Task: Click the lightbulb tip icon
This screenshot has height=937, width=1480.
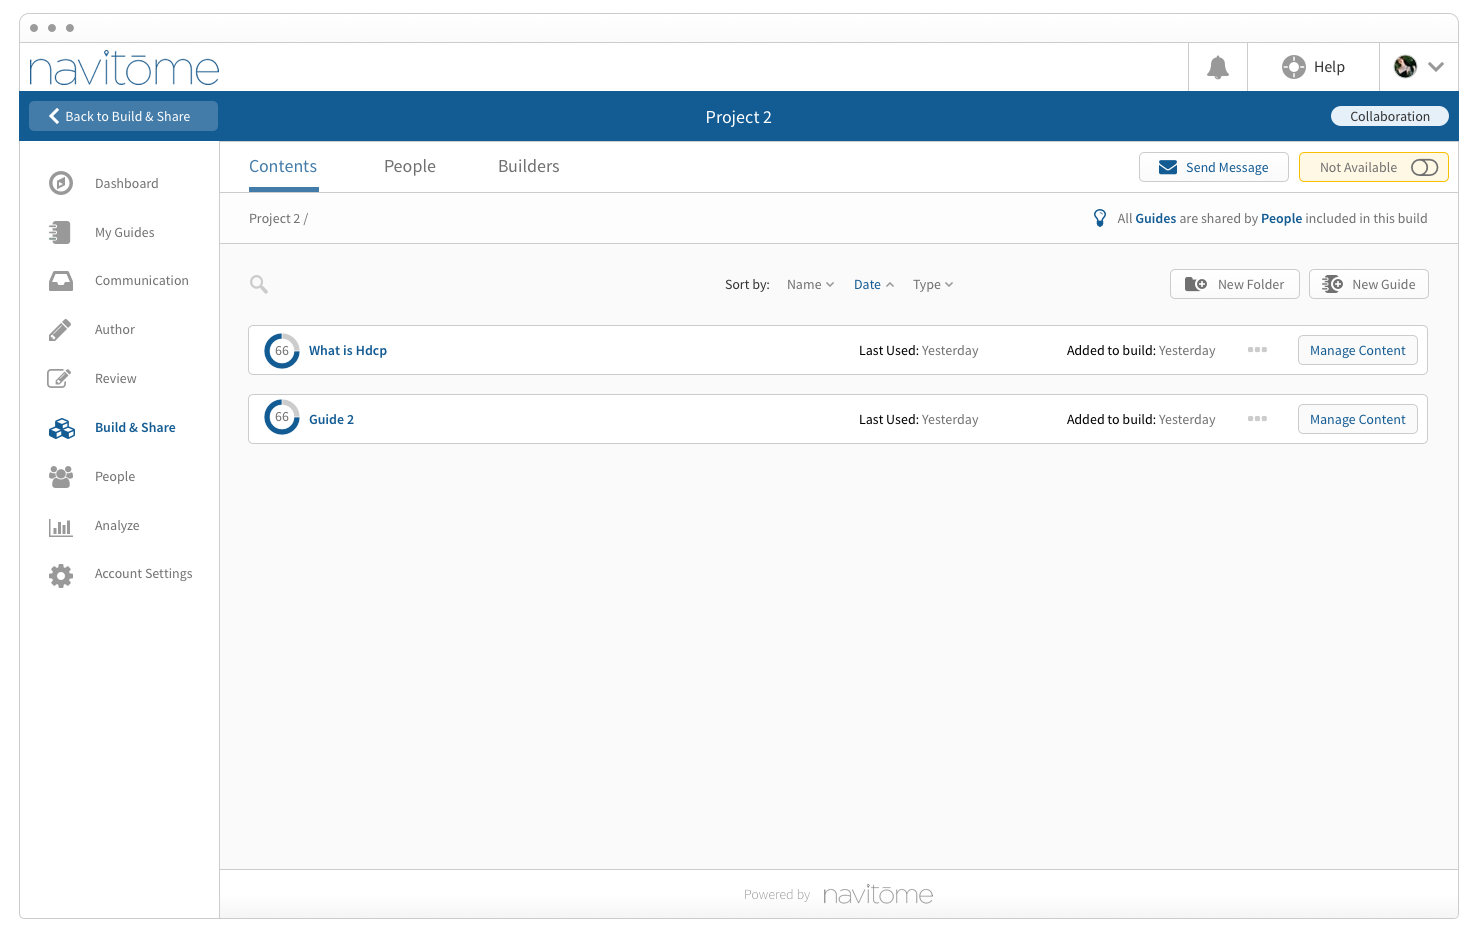Action: coord(1100,218)
